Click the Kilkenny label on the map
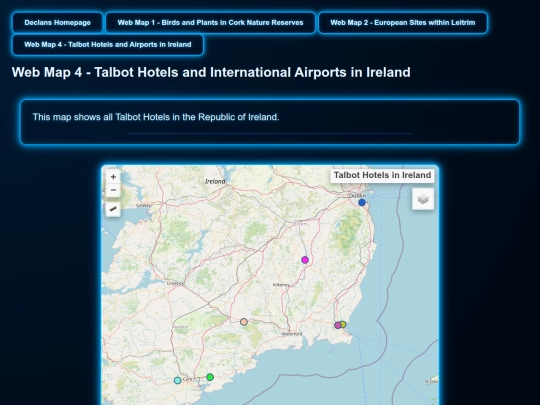 281,285
